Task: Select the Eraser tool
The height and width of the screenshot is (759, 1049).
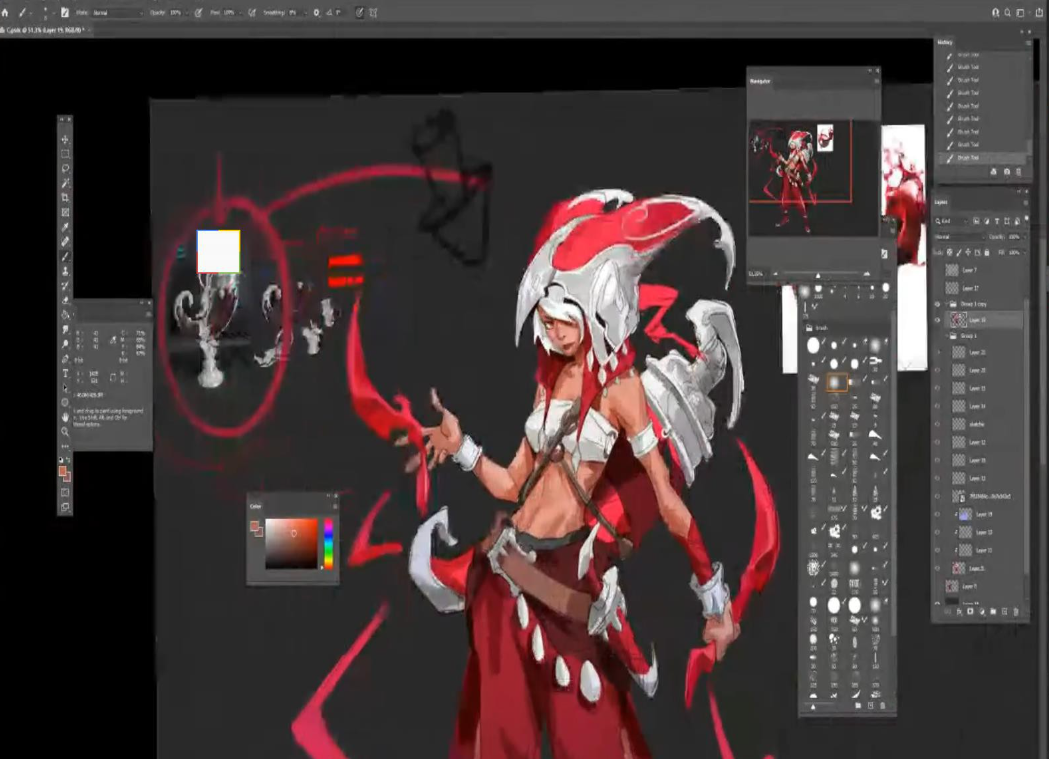Action: coord(65,301)
